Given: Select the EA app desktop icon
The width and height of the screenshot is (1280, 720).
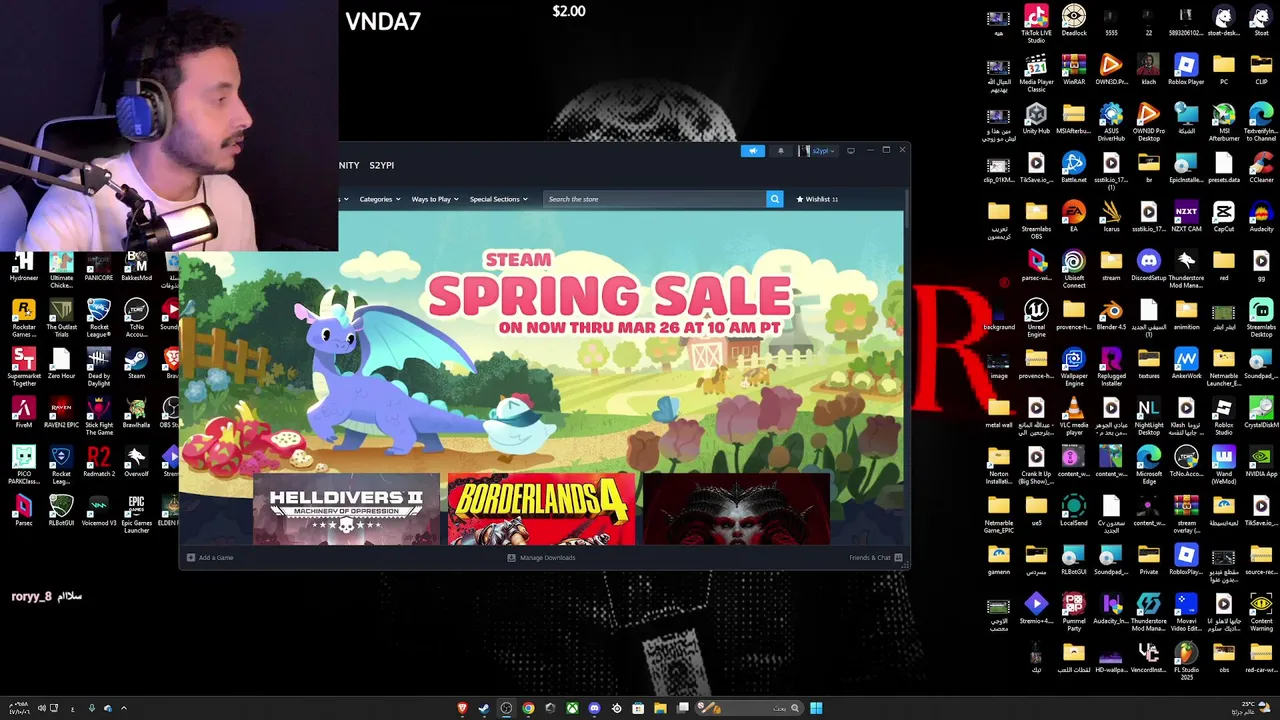Looking at the screenshot, I should pyautogui.click(x=1074, y=217).
